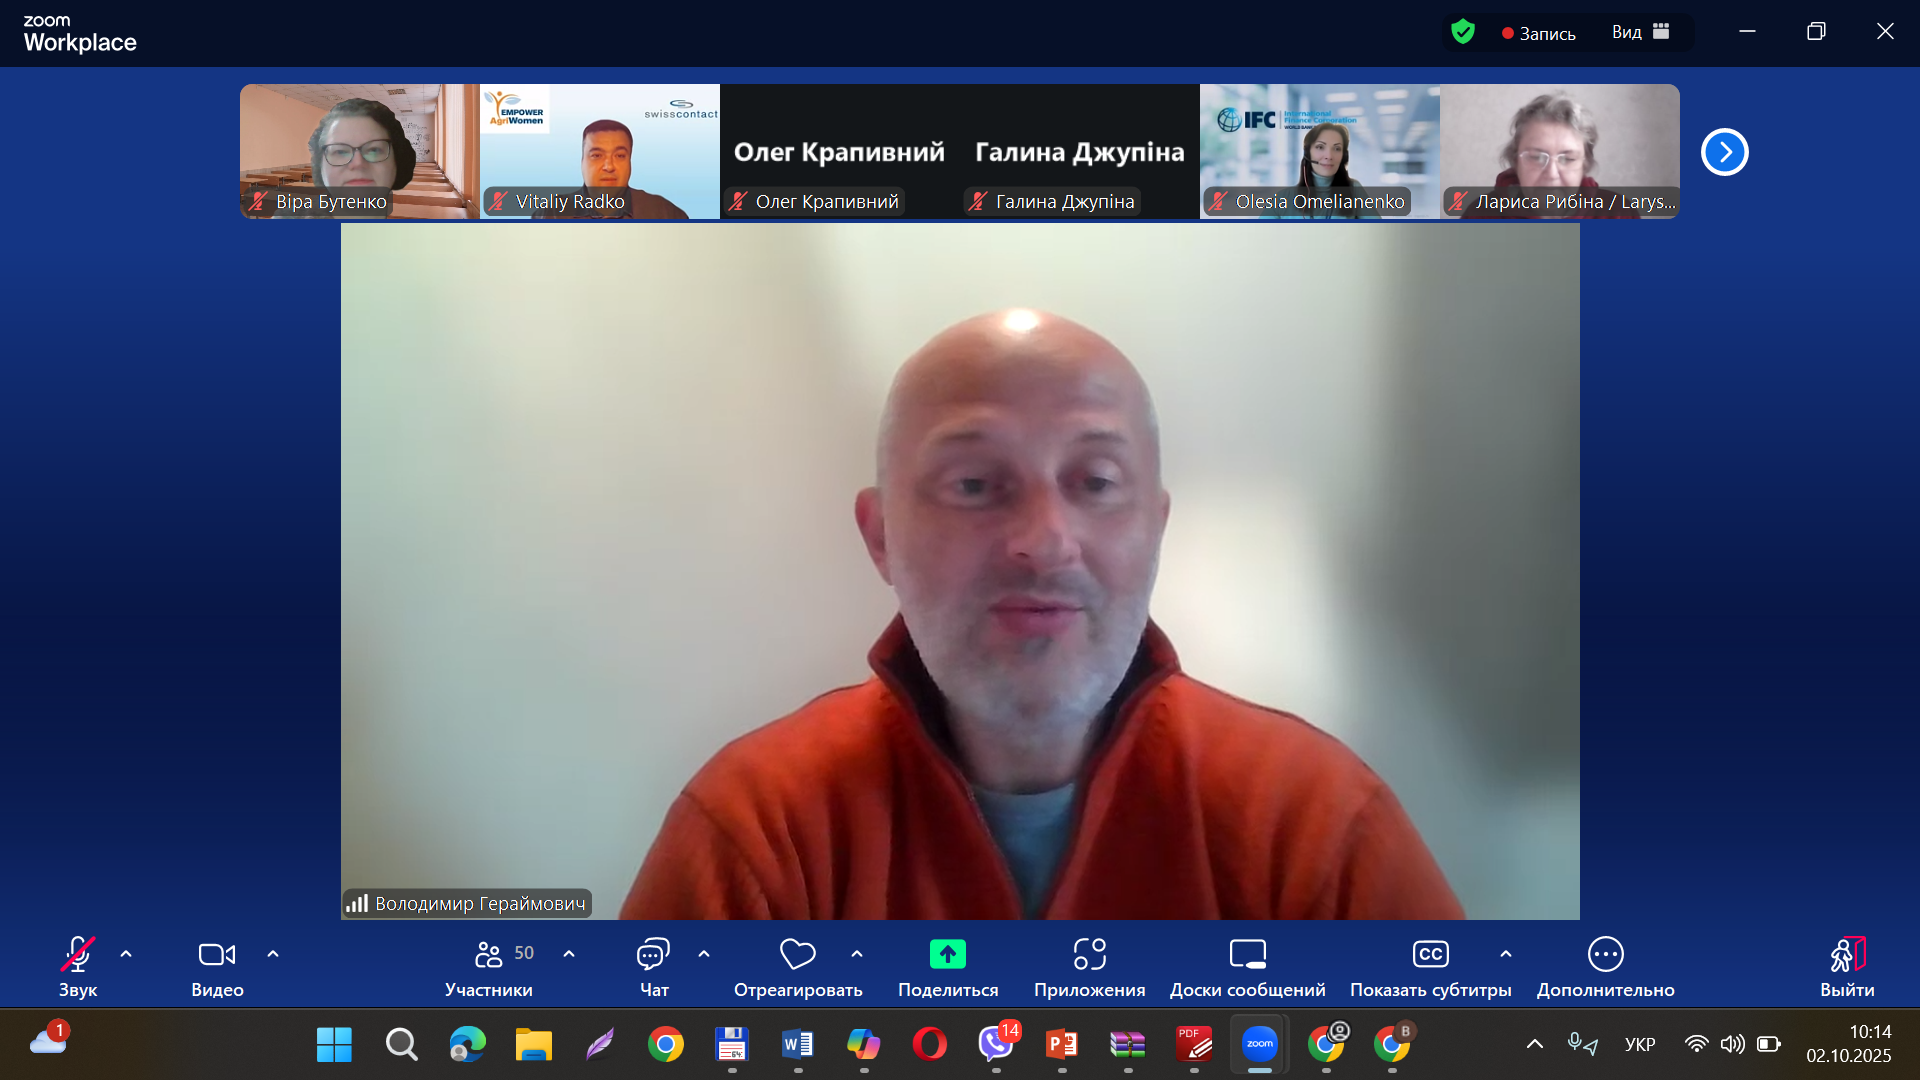
Task: Open the Приложения apps icon
Action: [x=1089, y=955]
